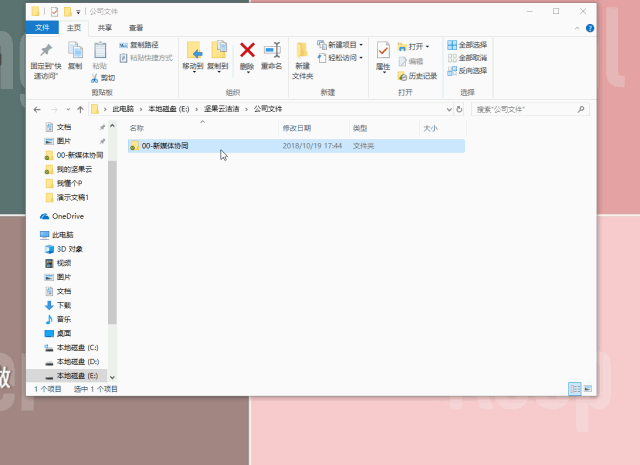Viewport: 640px width, 465px height.
Task: Click 此电脑 in address breadcrumb
Action: 123,109
